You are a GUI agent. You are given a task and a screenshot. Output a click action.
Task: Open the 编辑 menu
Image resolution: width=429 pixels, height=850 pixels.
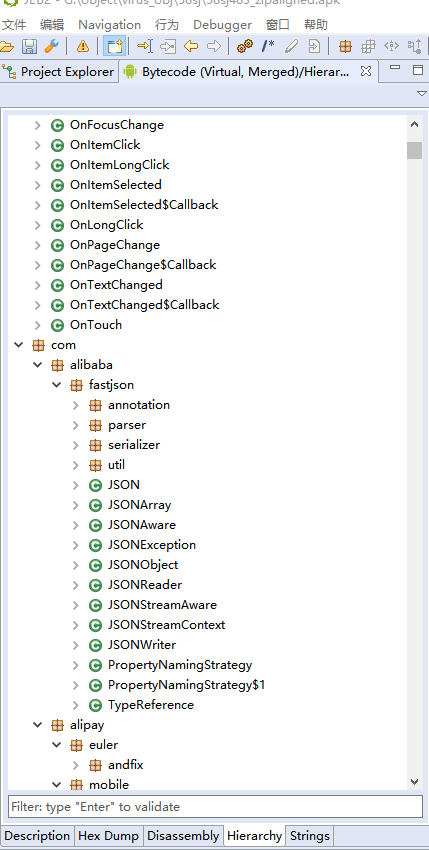tap(52, 25)
